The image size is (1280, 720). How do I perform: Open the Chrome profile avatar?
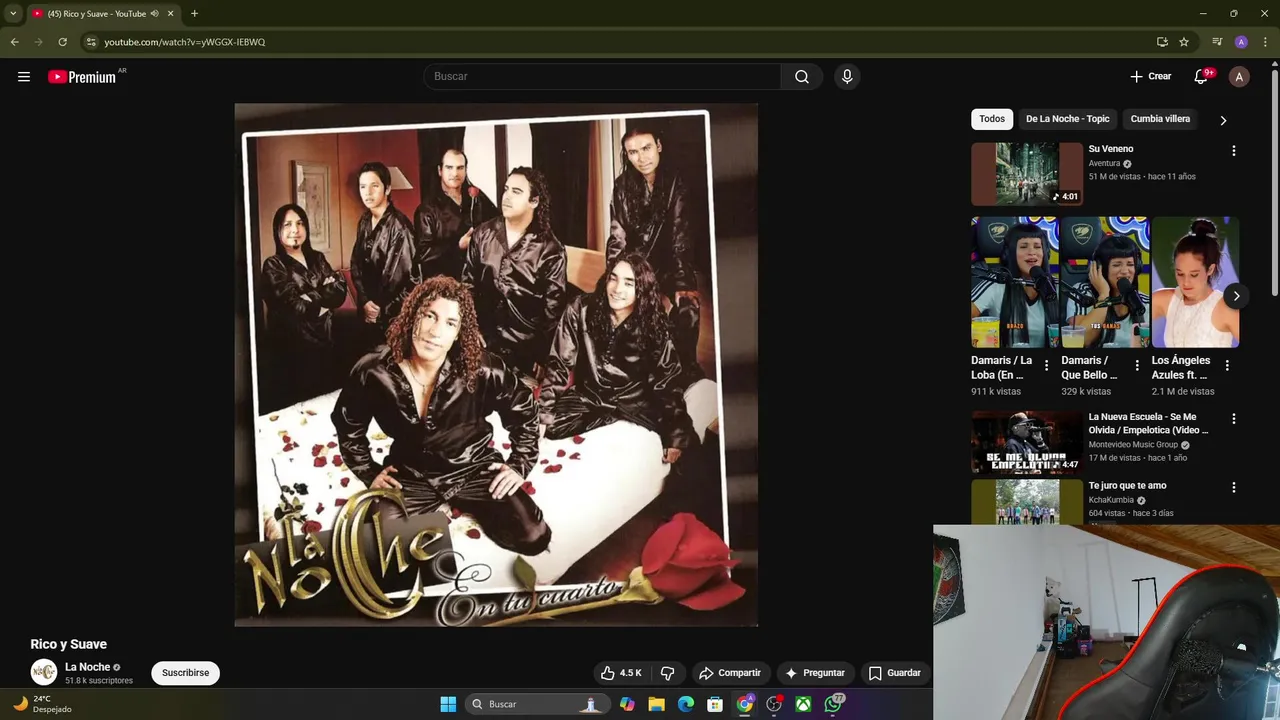1241,42
